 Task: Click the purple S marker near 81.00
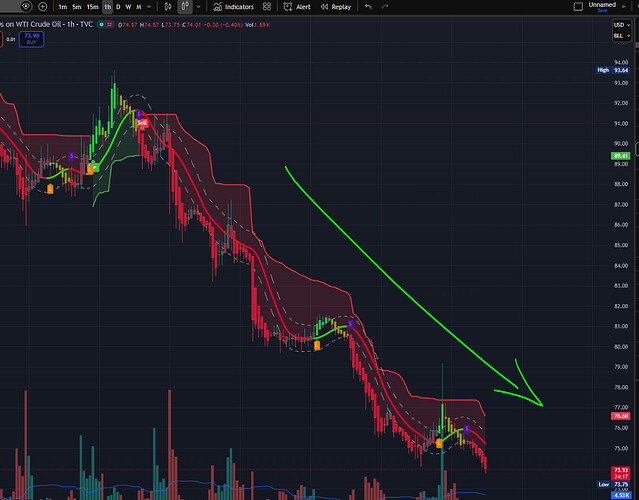[350, 324]
